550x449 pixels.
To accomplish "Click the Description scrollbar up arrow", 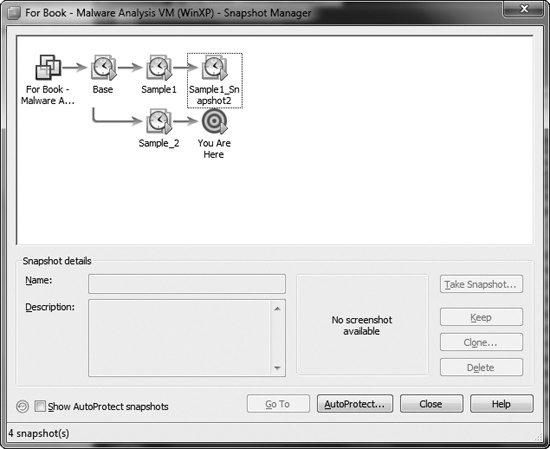I will pyautogui.click(x=277, y=308).
